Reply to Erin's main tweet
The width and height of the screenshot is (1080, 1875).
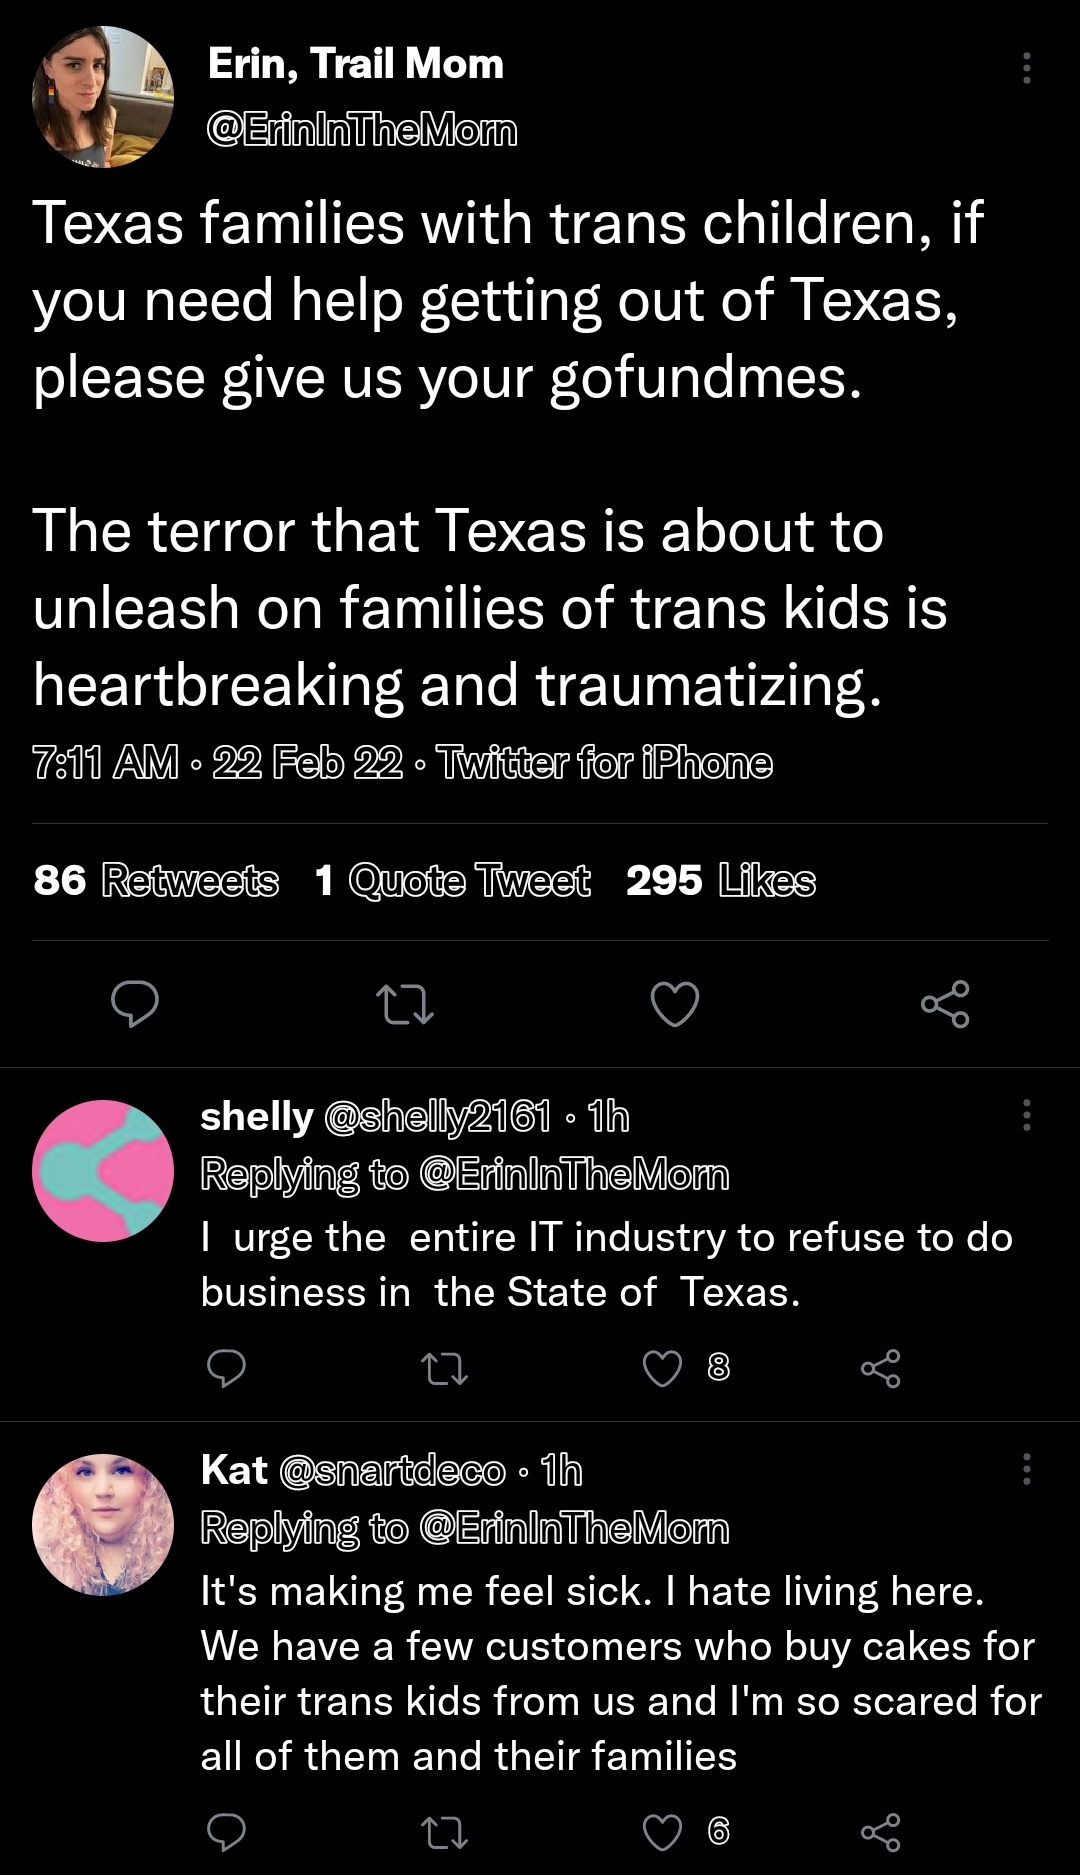[x=135, y=1004]
